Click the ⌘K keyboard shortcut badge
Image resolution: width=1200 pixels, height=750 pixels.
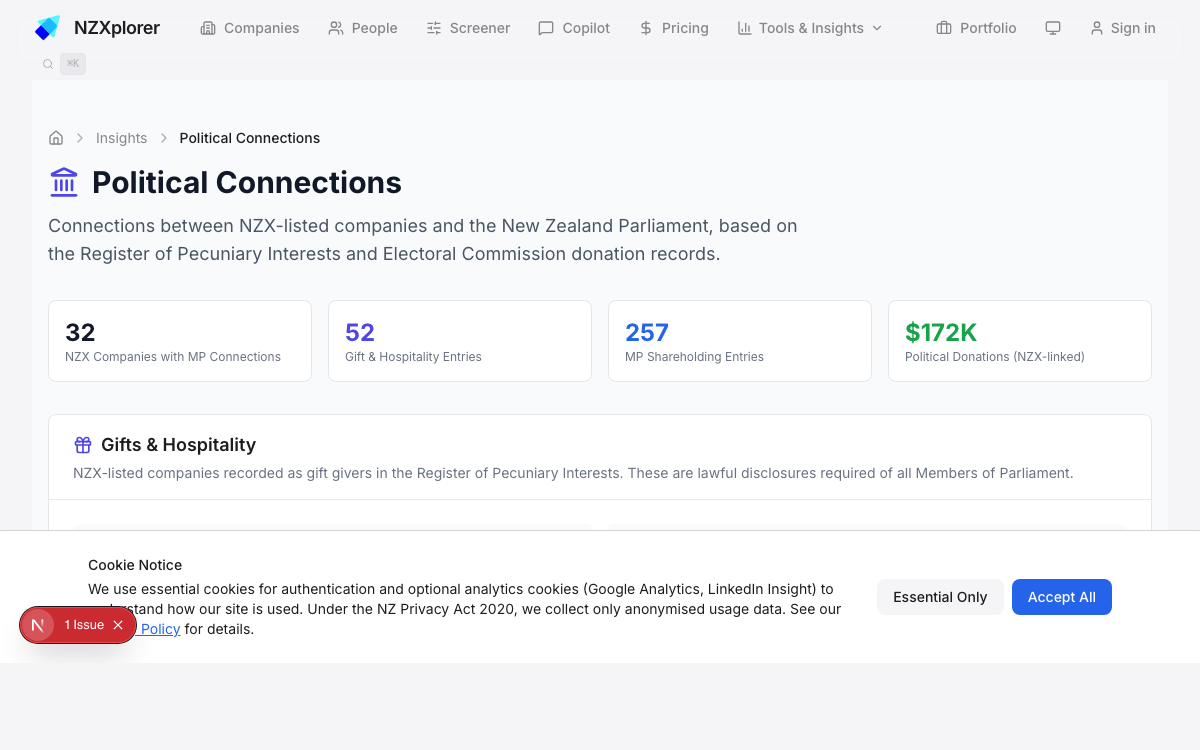[73, 64]
